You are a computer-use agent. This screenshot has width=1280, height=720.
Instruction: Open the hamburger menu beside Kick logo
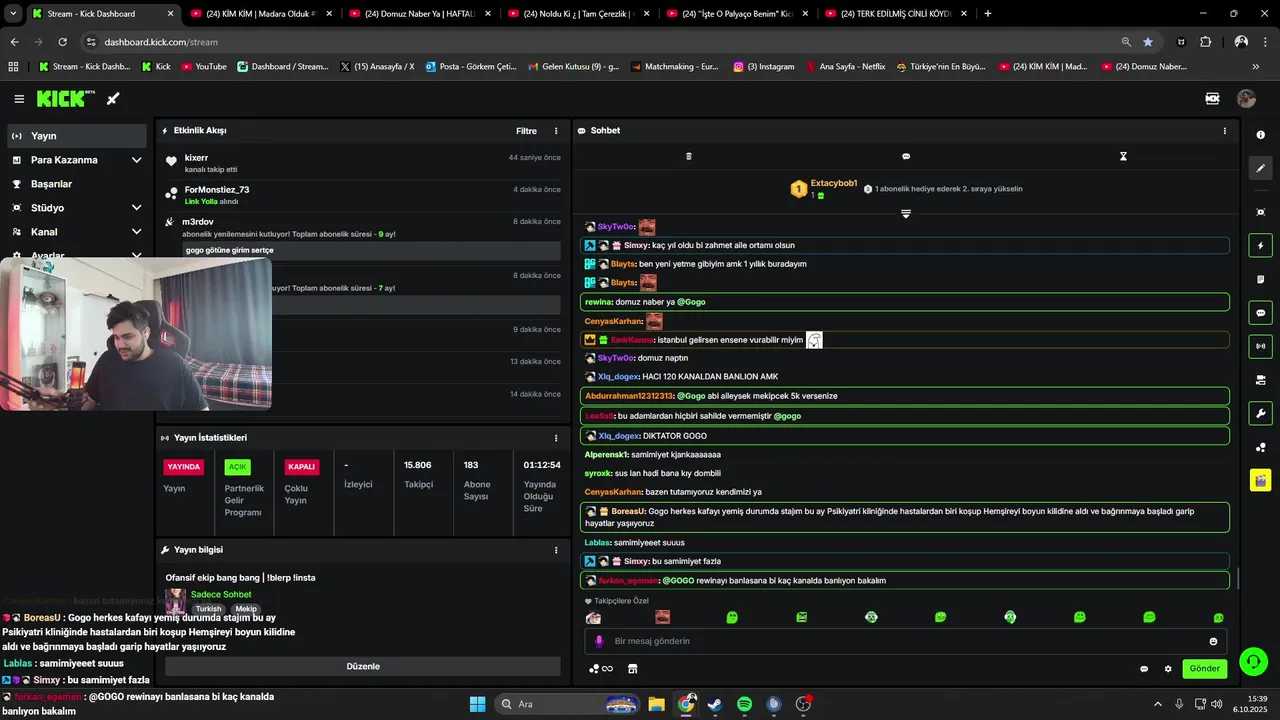click(x=19, y=99)
